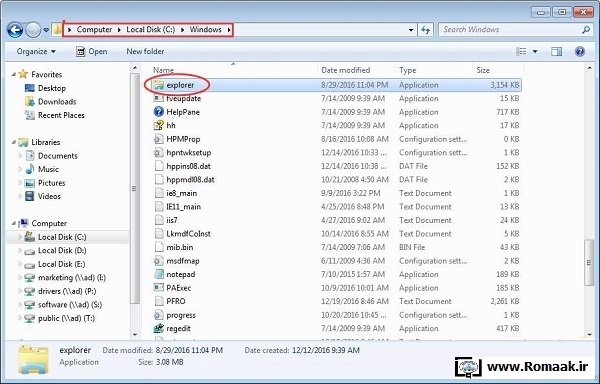Change your view icon button
600x384 pixels.
[x=521, y=51]
